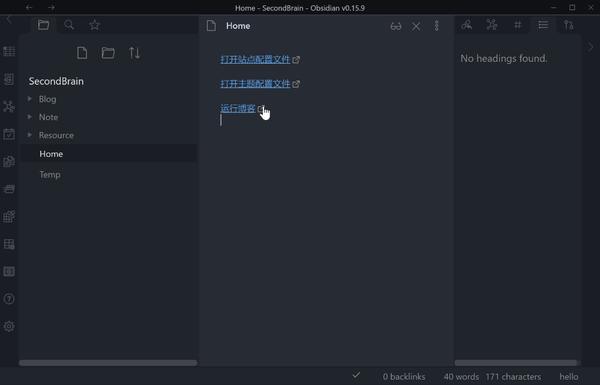Click the ribbon grid with pencil icon
Image resolution: width=600 pixels, height=385 pixels.
coord(9,216)
